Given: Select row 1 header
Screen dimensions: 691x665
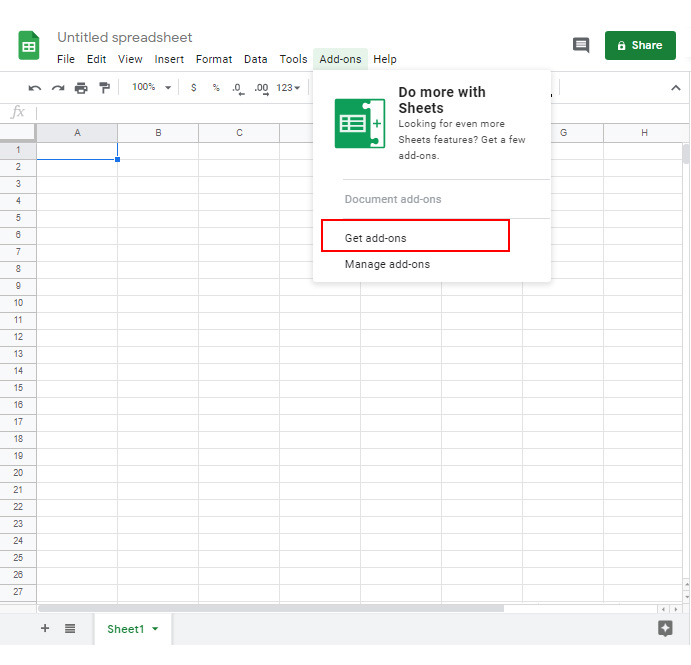Looking at the screenshot, I should pyautogui.click(x=18, y=150).
